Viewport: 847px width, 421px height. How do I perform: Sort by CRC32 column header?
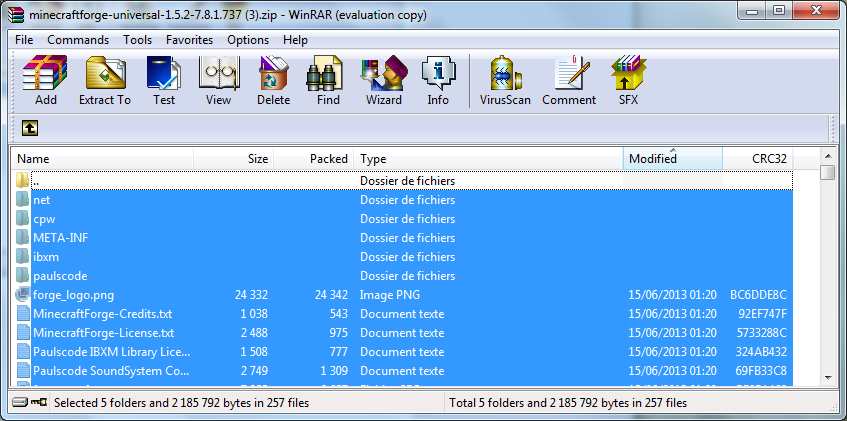758,159
